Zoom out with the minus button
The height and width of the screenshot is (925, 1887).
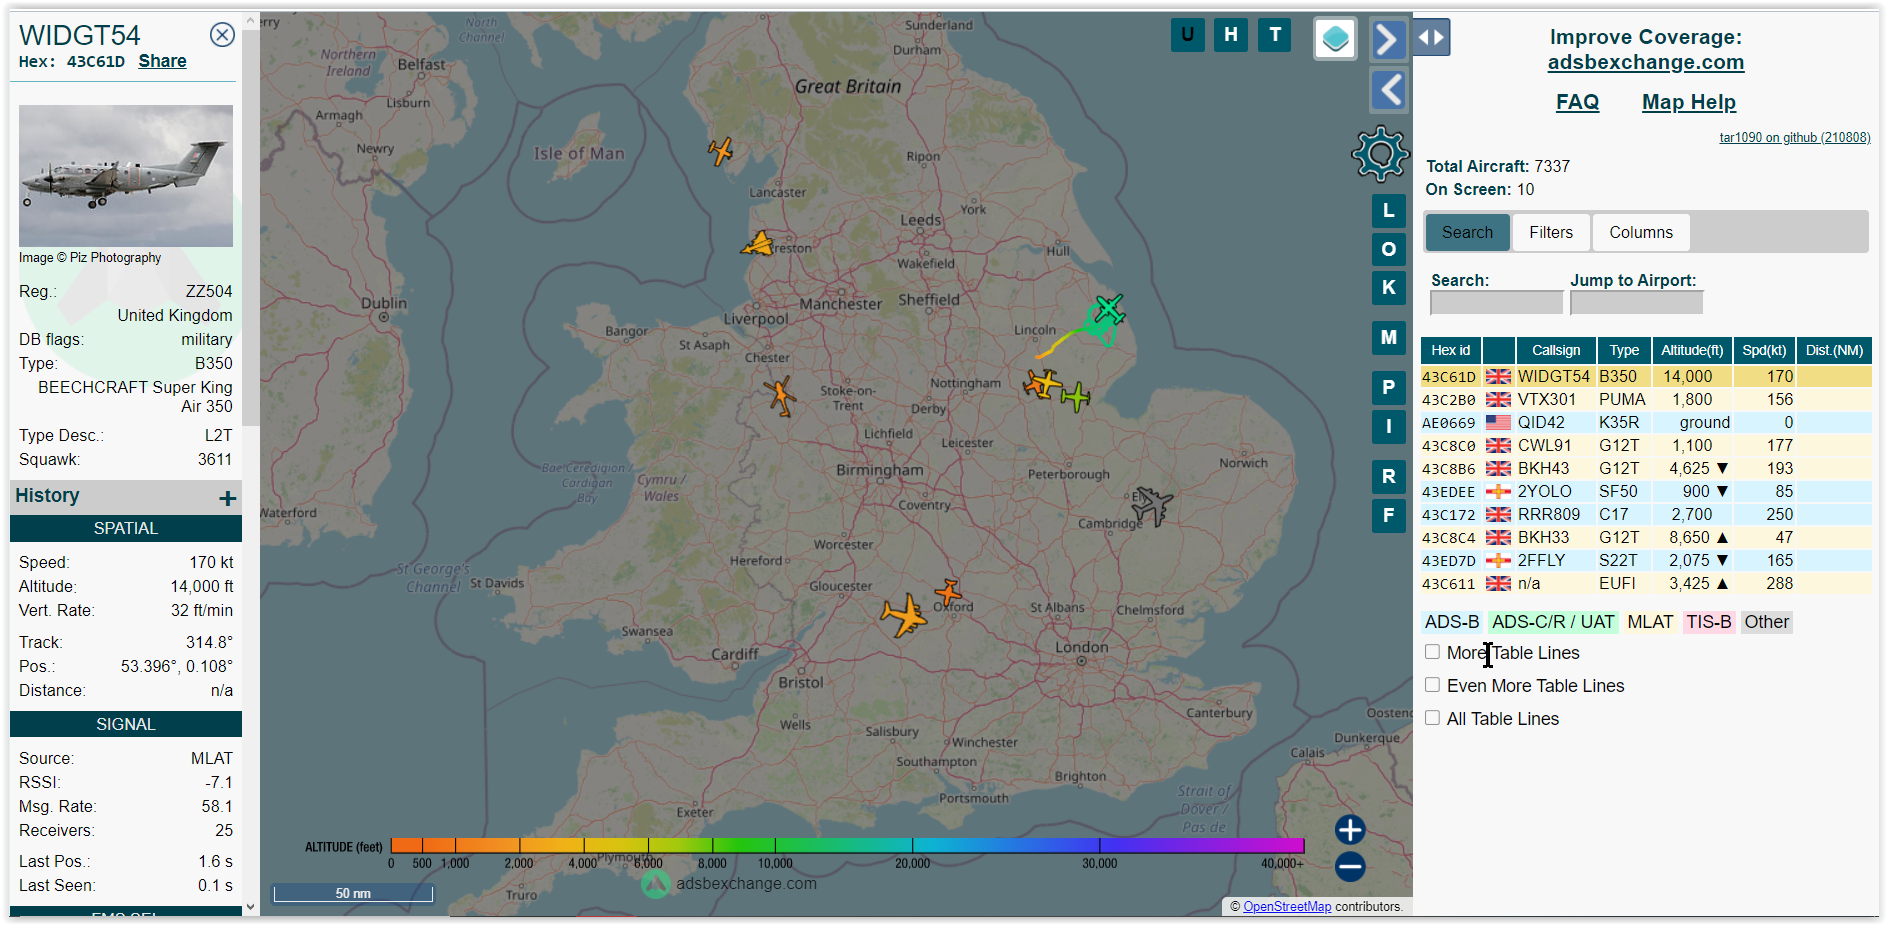point(1350,867)
